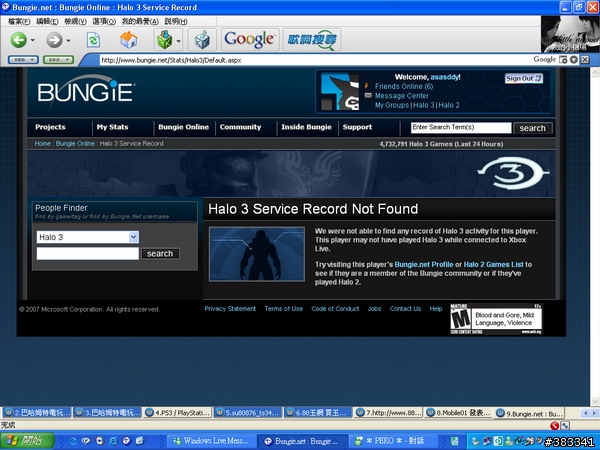Open the PEKO conversation taskbar button
This screenshot has height=450, width=600.
393,441
